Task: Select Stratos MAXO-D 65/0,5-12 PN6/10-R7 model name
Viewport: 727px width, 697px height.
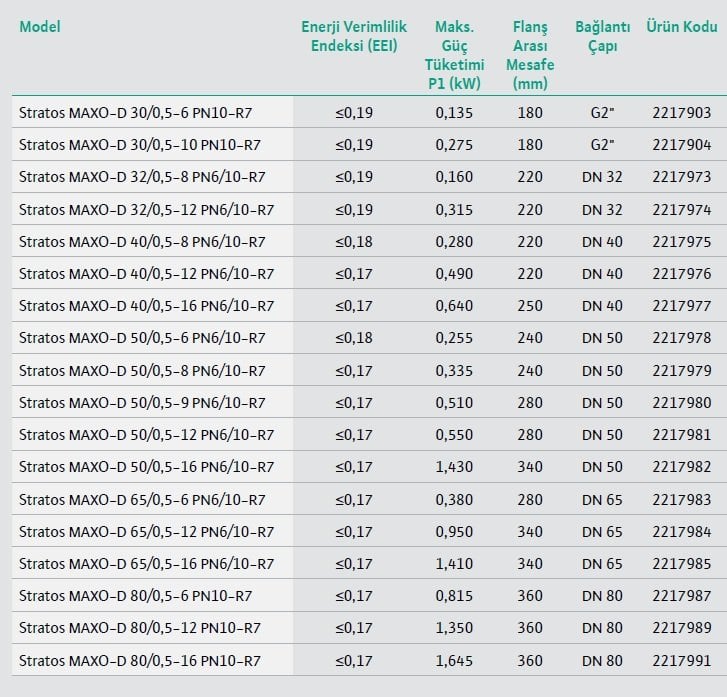Action: coord(147,531)
